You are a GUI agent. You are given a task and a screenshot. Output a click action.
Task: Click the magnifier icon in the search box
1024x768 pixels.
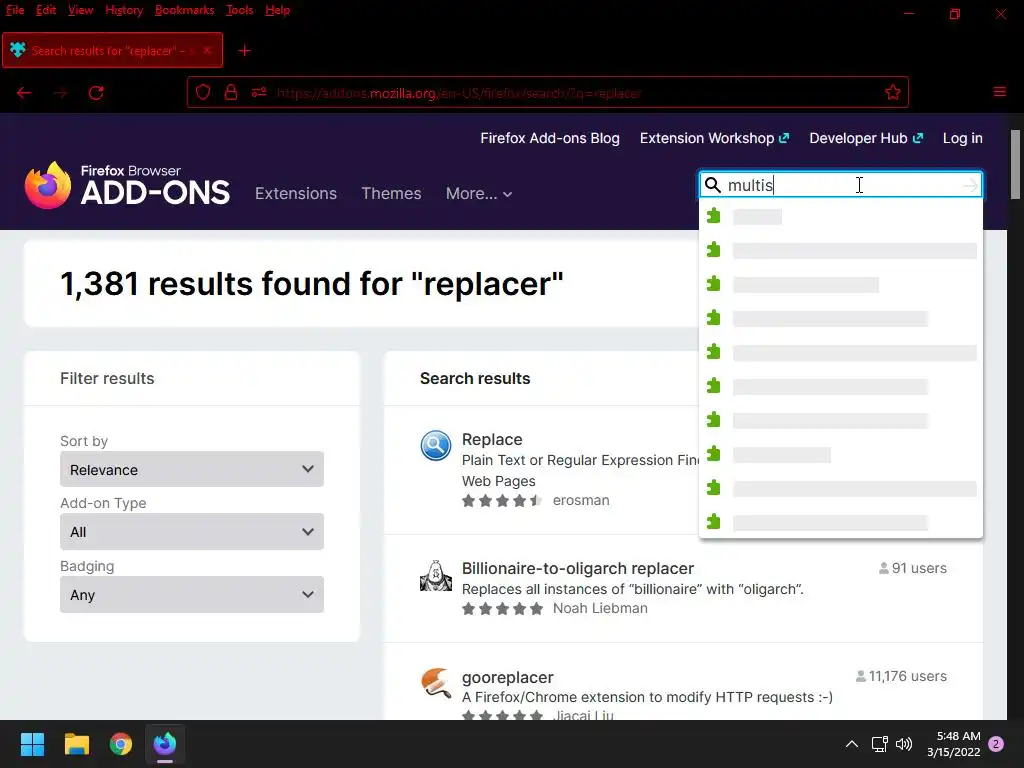coord(713,185)
